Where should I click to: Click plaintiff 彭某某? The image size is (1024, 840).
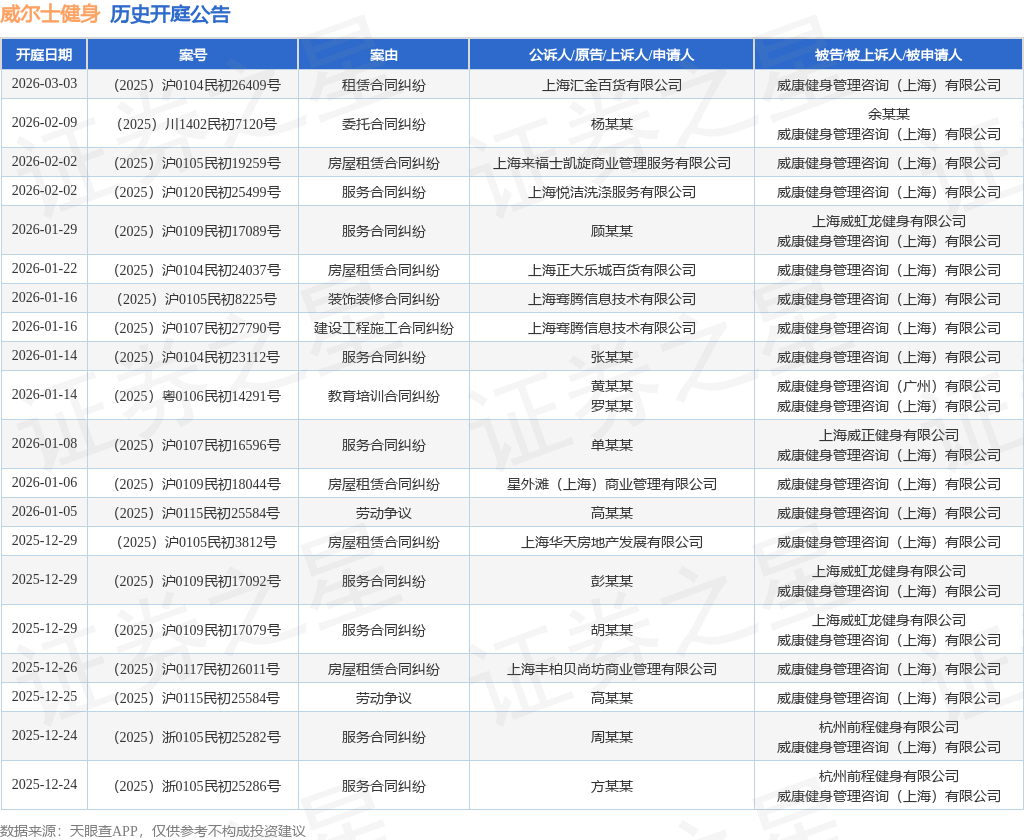(612, 581)
